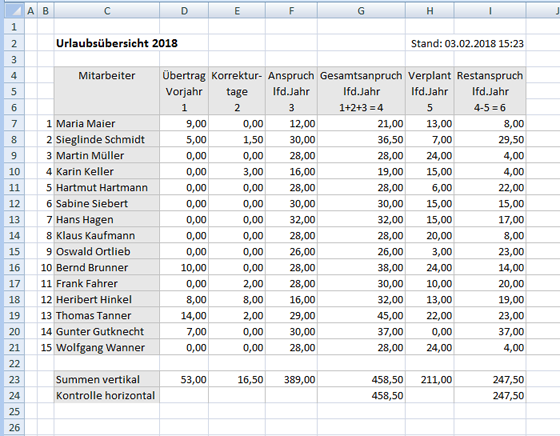Click the Summen vertikal label cell

(x=107, y=379)
